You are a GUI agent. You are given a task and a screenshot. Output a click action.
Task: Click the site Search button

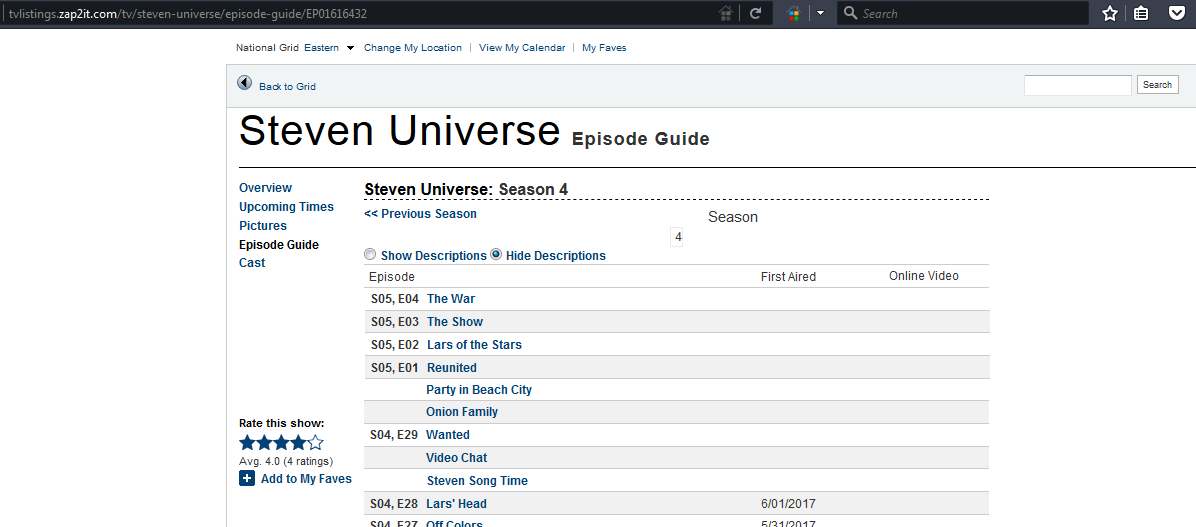(1157, 85)
